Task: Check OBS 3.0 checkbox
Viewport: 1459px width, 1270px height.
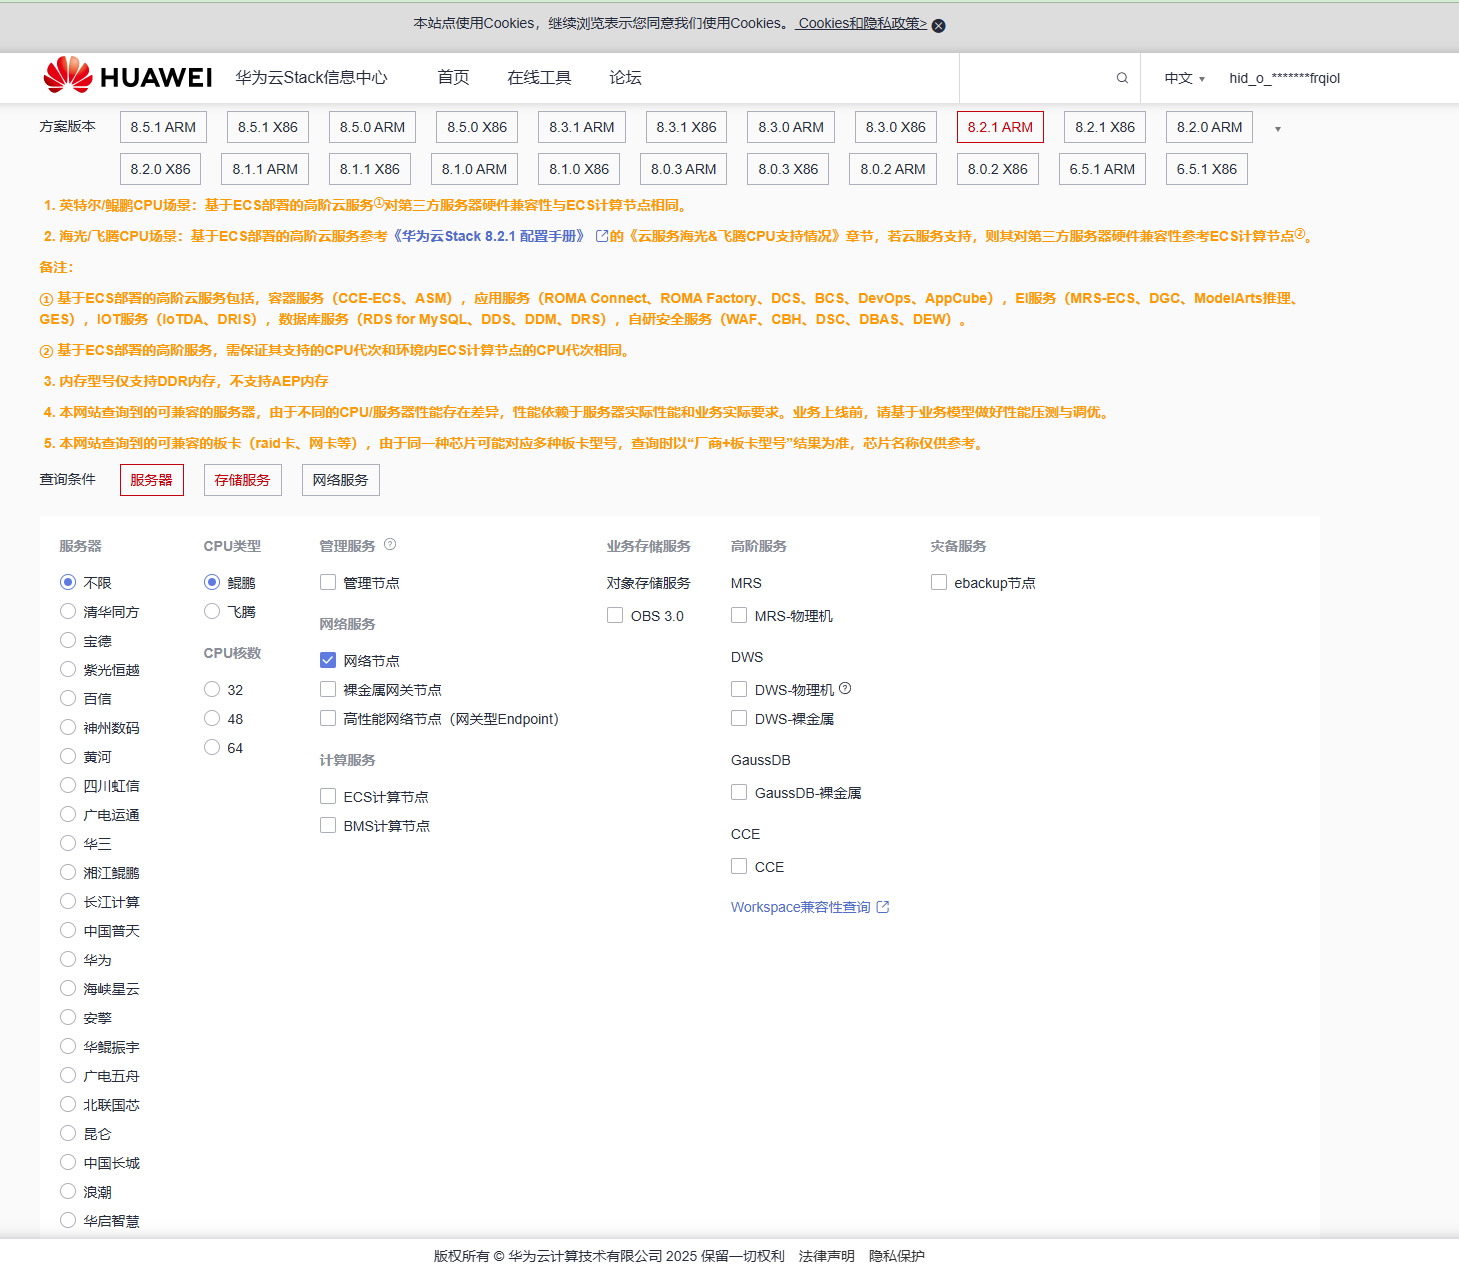Action: (x=615, y=615)
